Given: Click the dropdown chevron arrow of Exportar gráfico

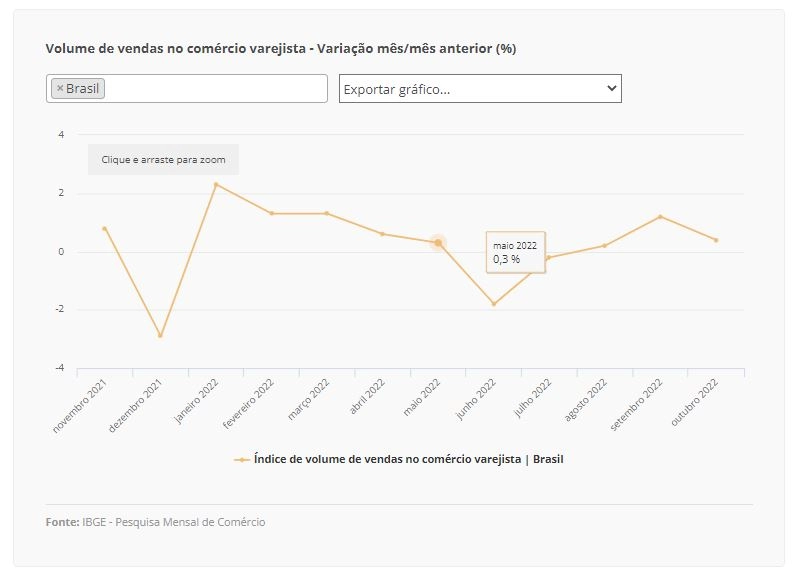Looking at the screenshot, I should tap(611, 88).
